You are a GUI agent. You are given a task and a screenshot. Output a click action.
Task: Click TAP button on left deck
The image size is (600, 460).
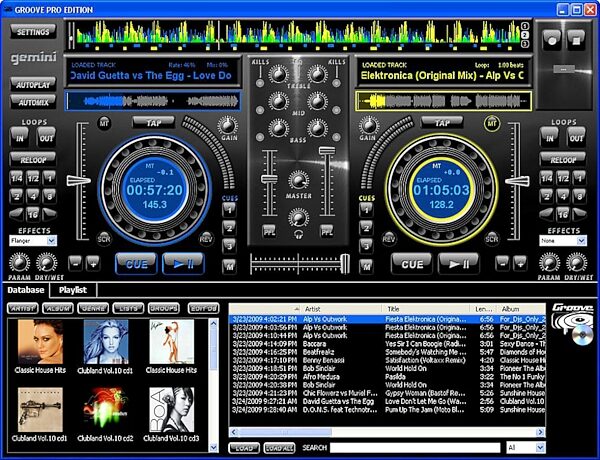pos(153,123)
